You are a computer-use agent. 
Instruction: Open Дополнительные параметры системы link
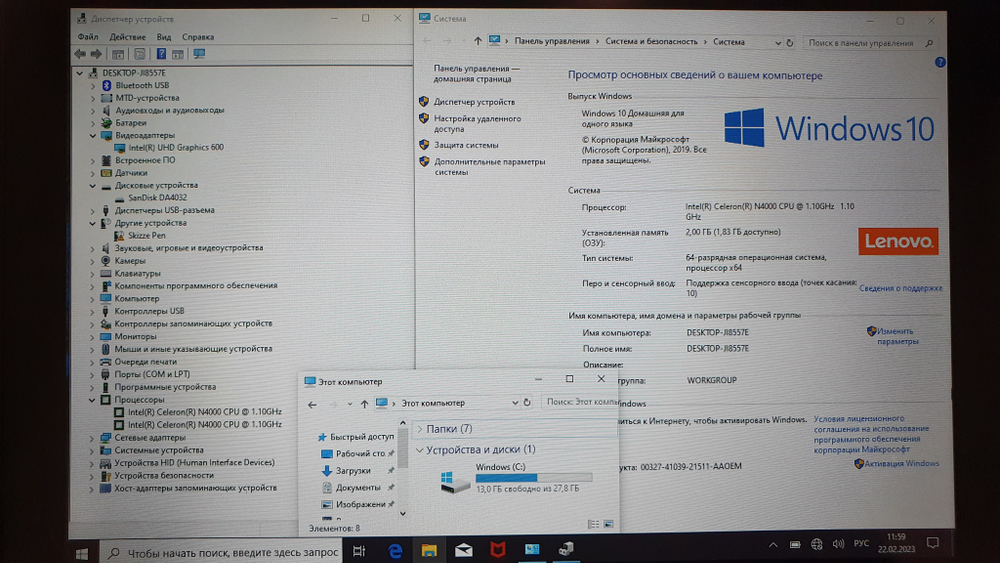pos(489,167)
